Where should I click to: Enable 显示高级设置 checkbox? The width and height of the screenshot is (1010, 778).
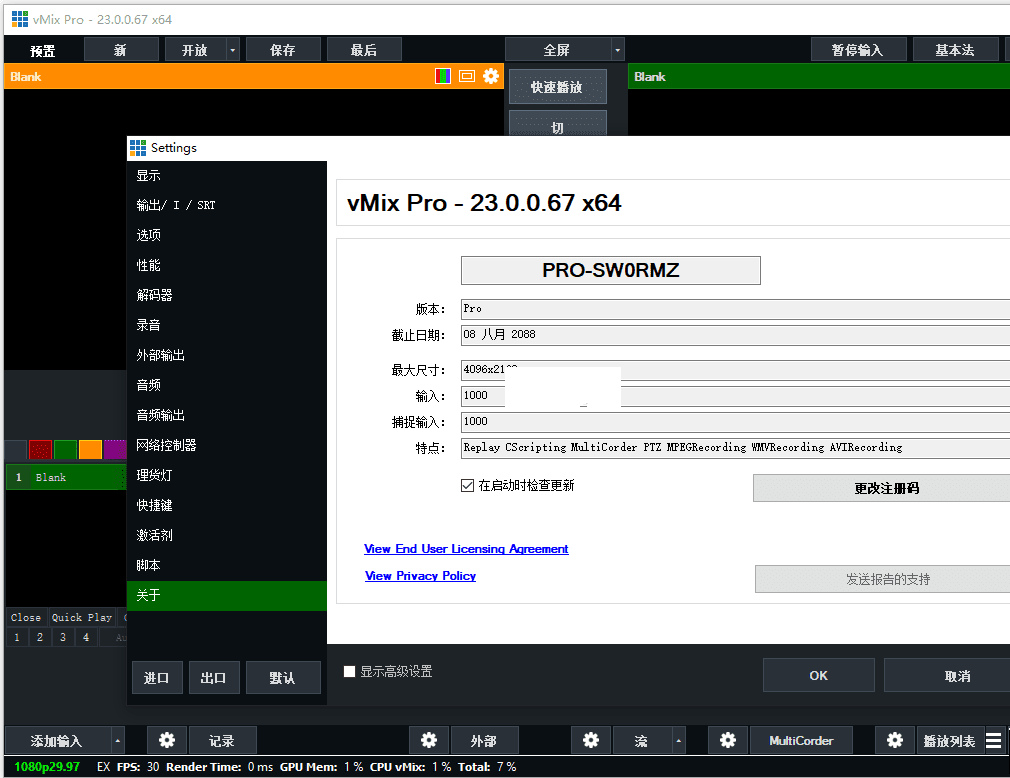point(350,672)
